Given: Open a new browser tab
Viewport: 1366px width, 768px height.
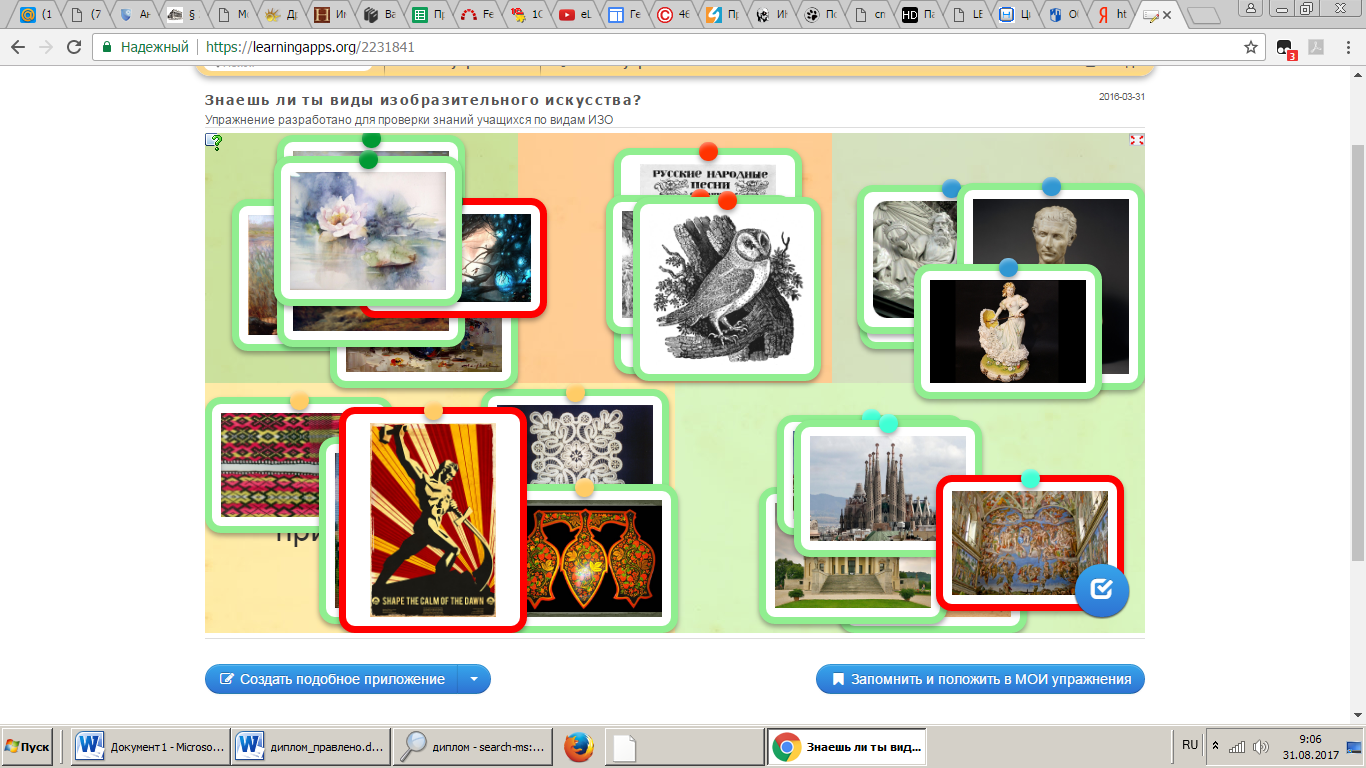Looking at the screenshot, I should coord(1204,15).
